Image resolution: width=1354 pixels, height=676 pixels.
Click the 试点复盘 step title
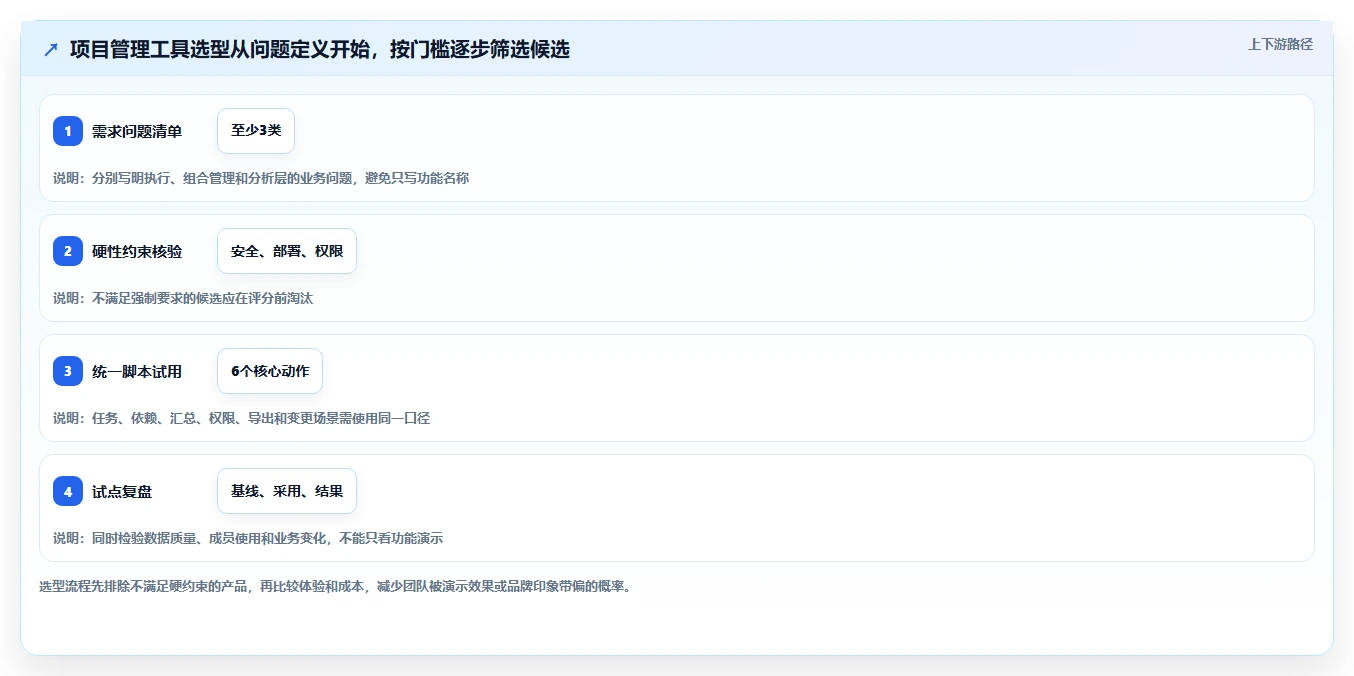pyautogui.click(x=122, y=491)
